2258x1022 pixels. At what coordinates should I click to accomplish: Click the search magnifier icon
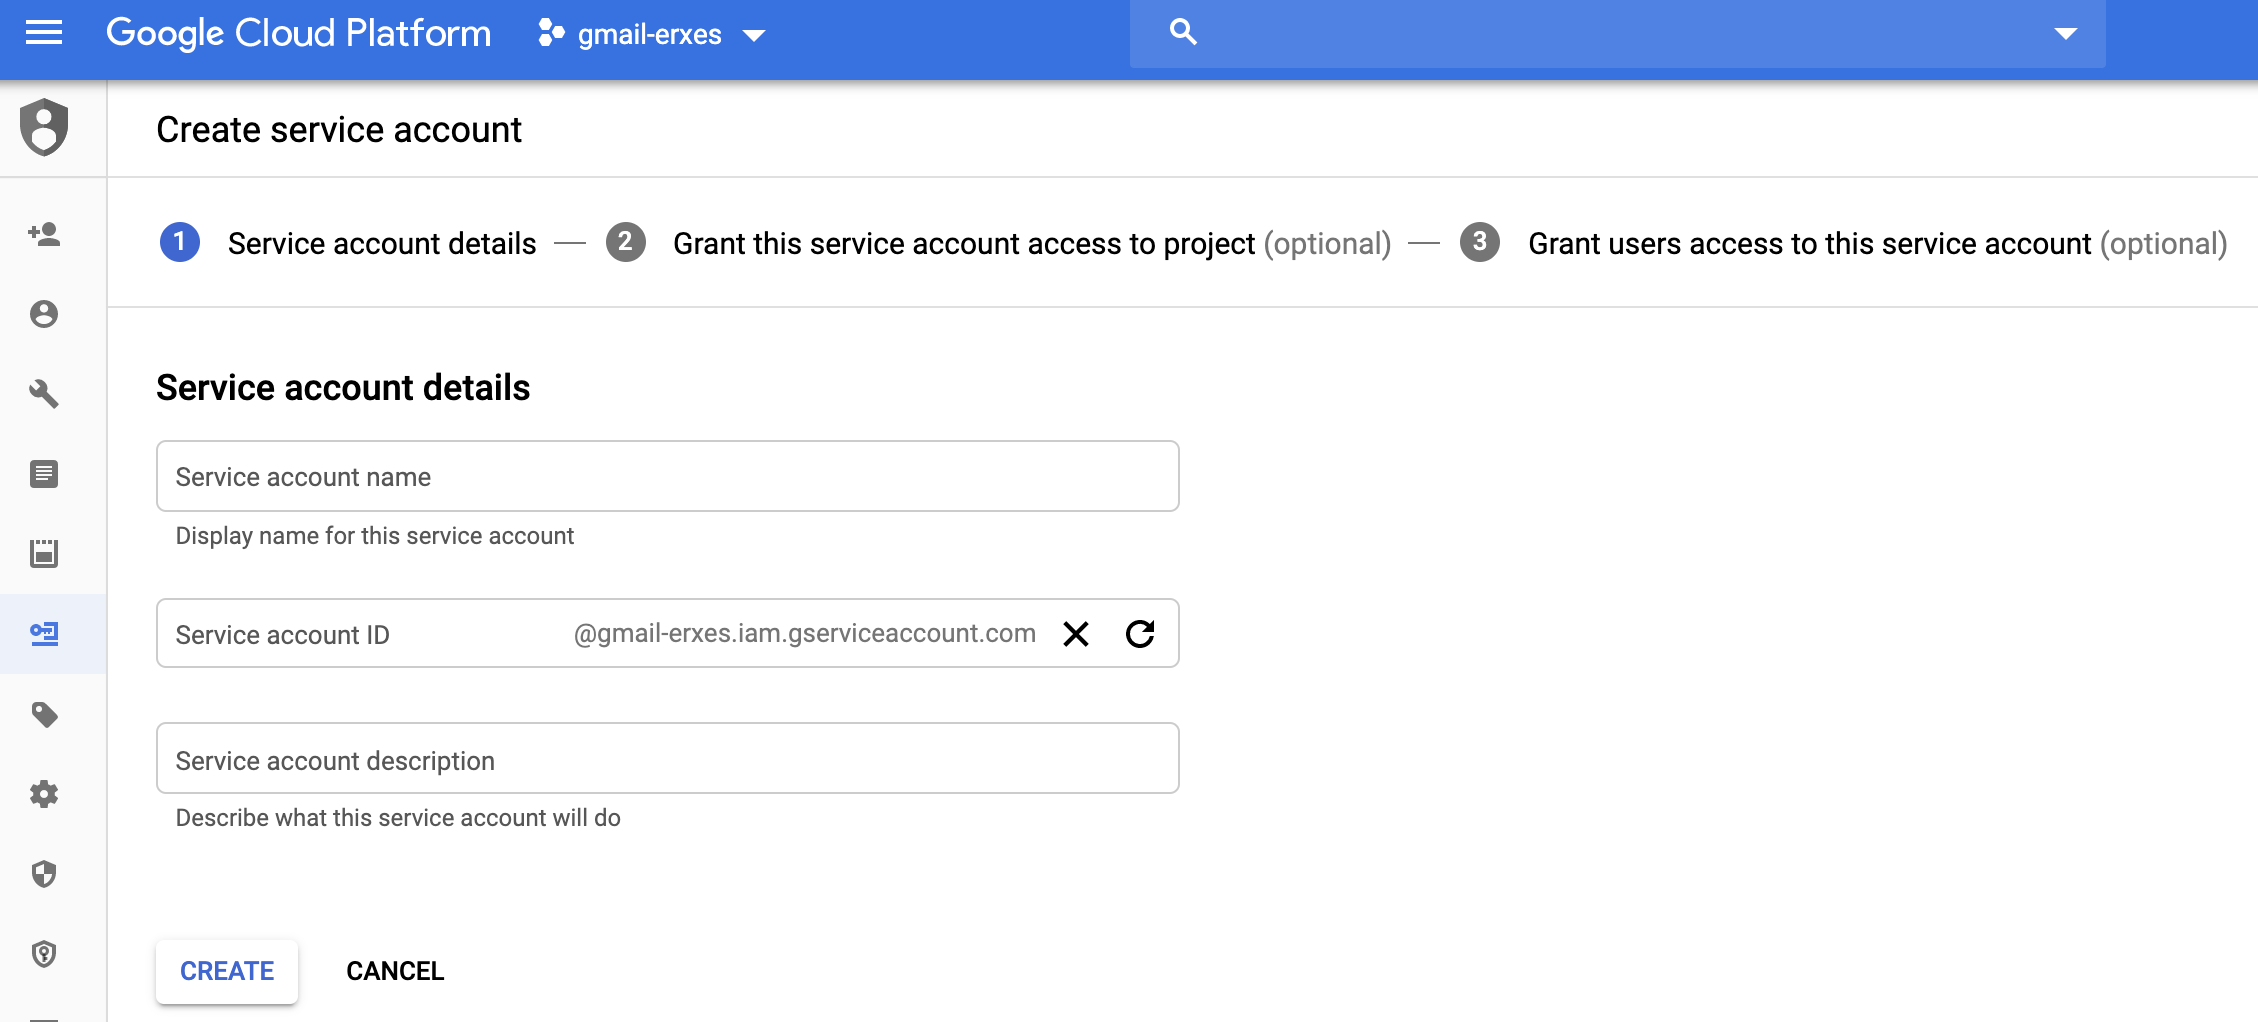[x=1183, y=32]
